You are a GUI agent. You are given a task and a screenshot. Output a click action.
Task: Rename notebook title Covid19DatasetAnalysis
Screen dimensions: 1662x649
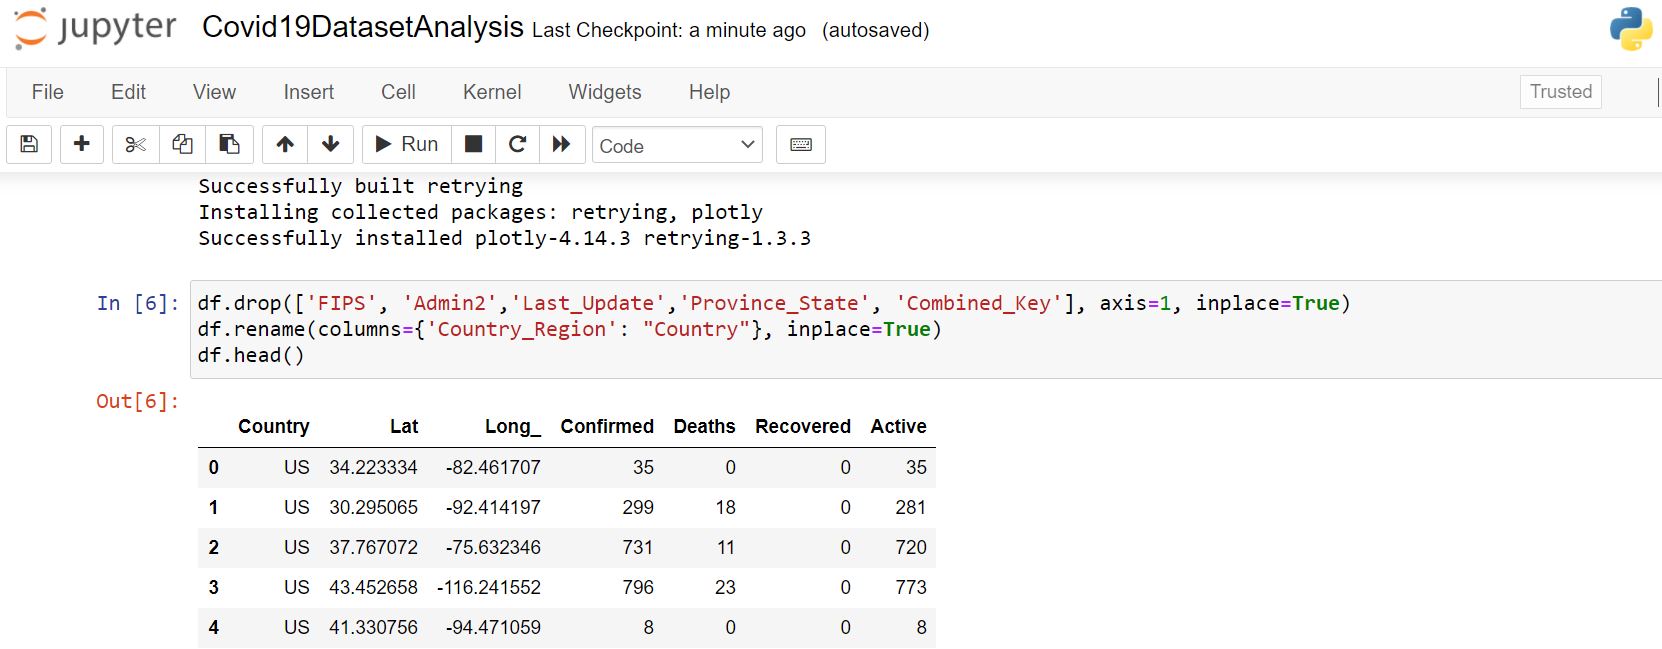362,28
